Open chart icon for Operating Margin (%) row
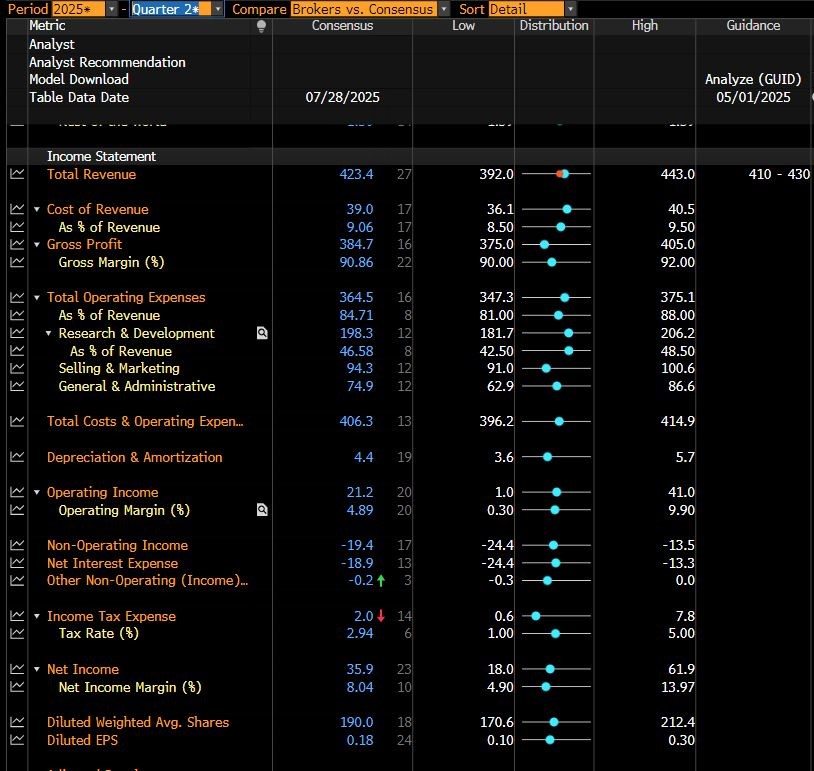The height and width of the screenshot is (771, 814). pyautogui.click(x=17, y=510)
